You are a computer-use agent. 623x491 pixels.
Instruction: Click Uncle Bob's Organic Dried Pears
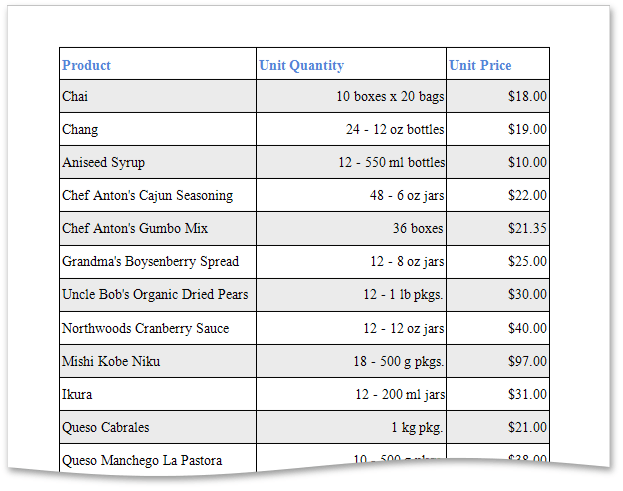click(x=155, y=295)
